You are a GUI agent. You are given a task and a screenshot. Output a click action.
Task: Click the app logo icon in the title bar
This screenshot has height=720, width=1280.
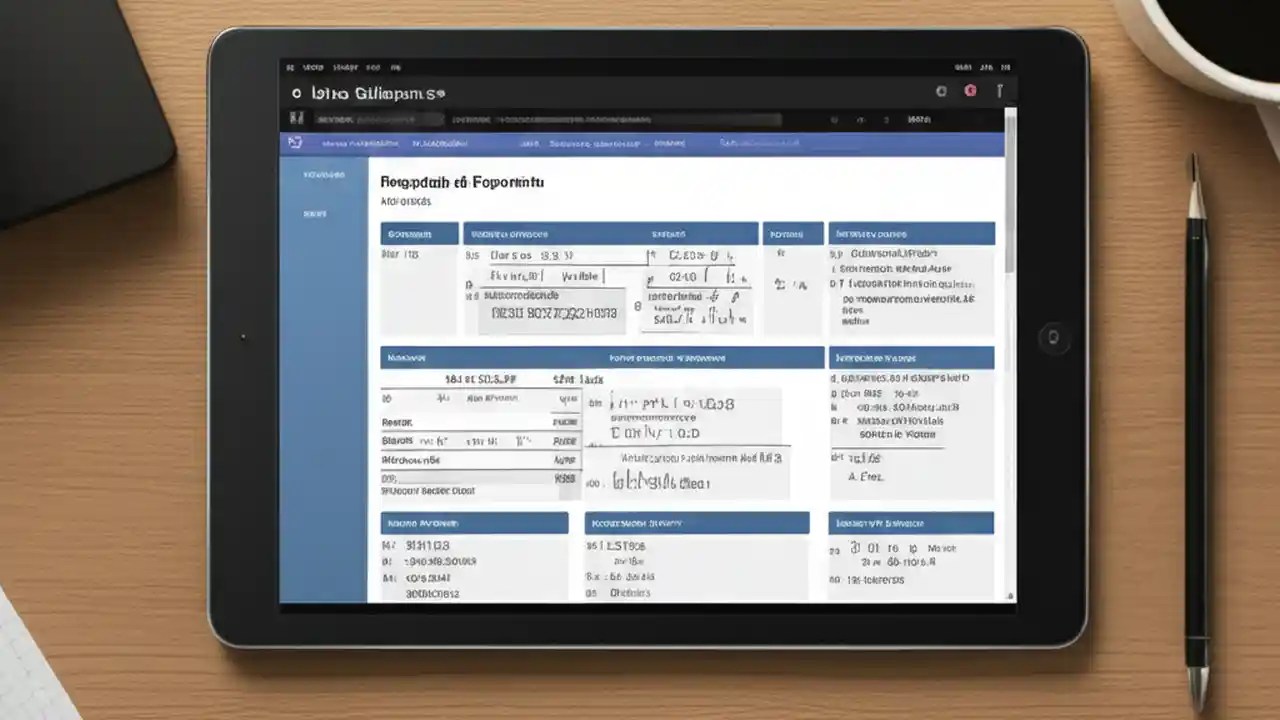tap(296, 92)
